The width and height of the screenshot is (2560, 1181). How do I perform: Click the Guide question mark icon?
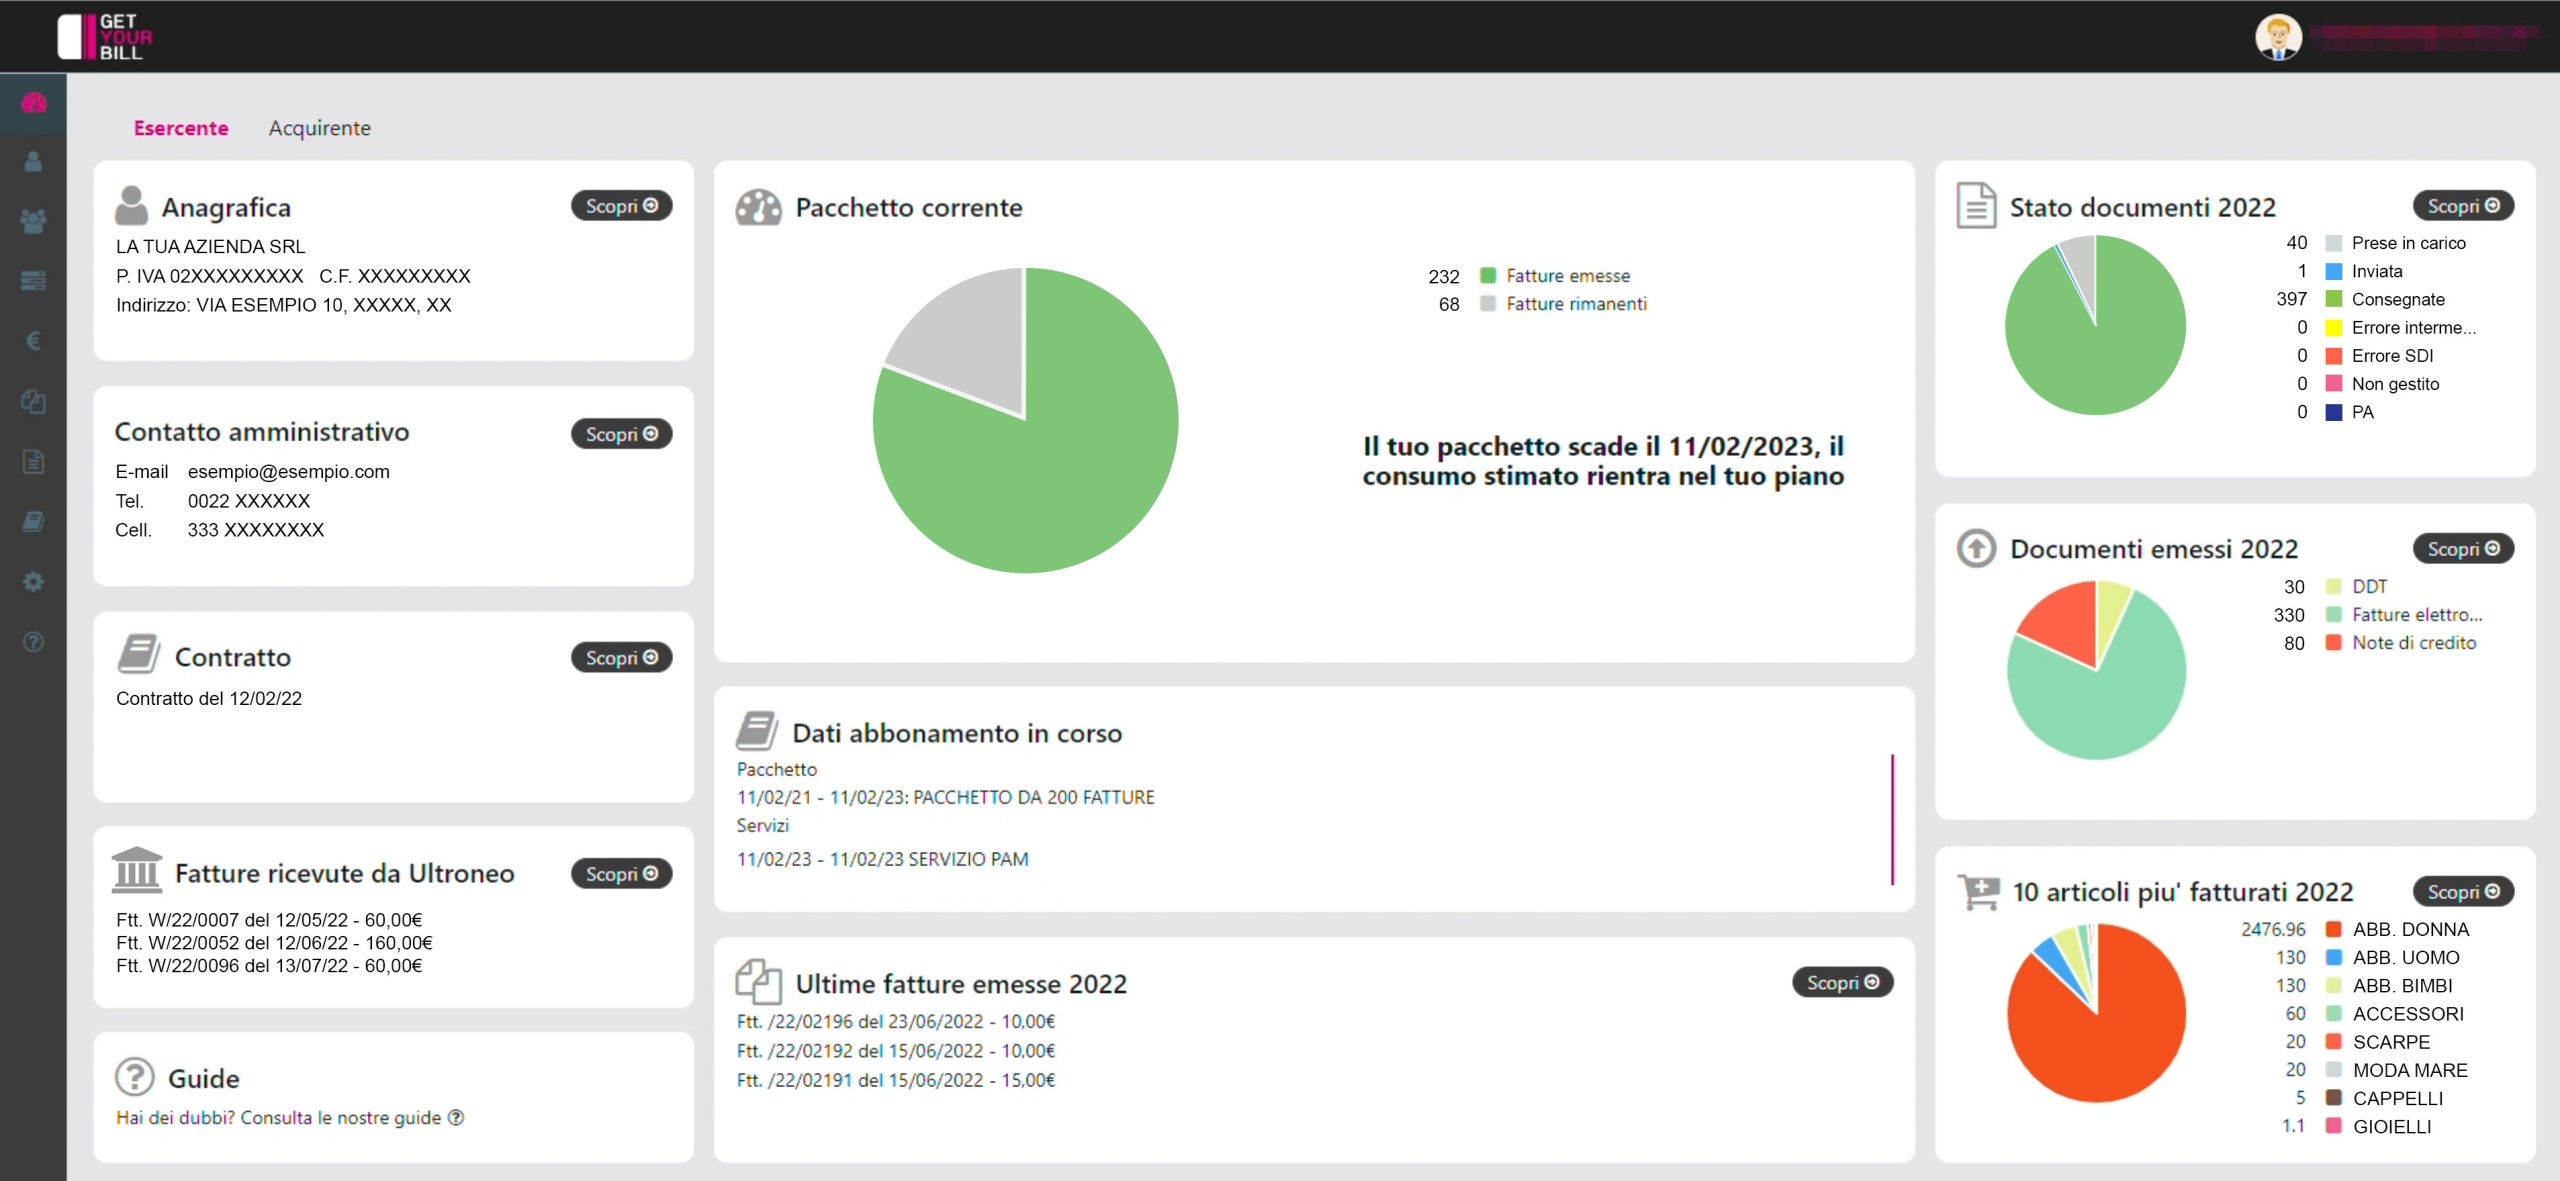pos(135,1077)
